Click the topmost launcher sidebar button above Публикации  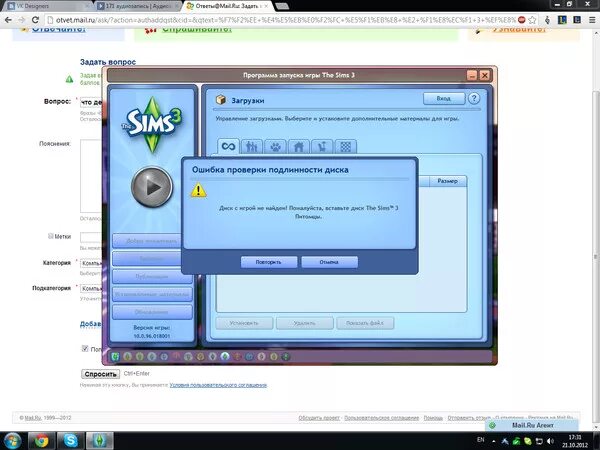click(147, 241)
